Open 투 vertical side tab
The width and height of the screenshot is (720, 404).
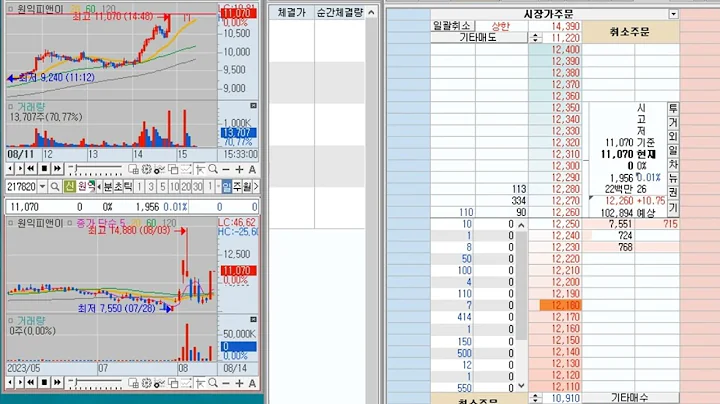coord(673,108)
